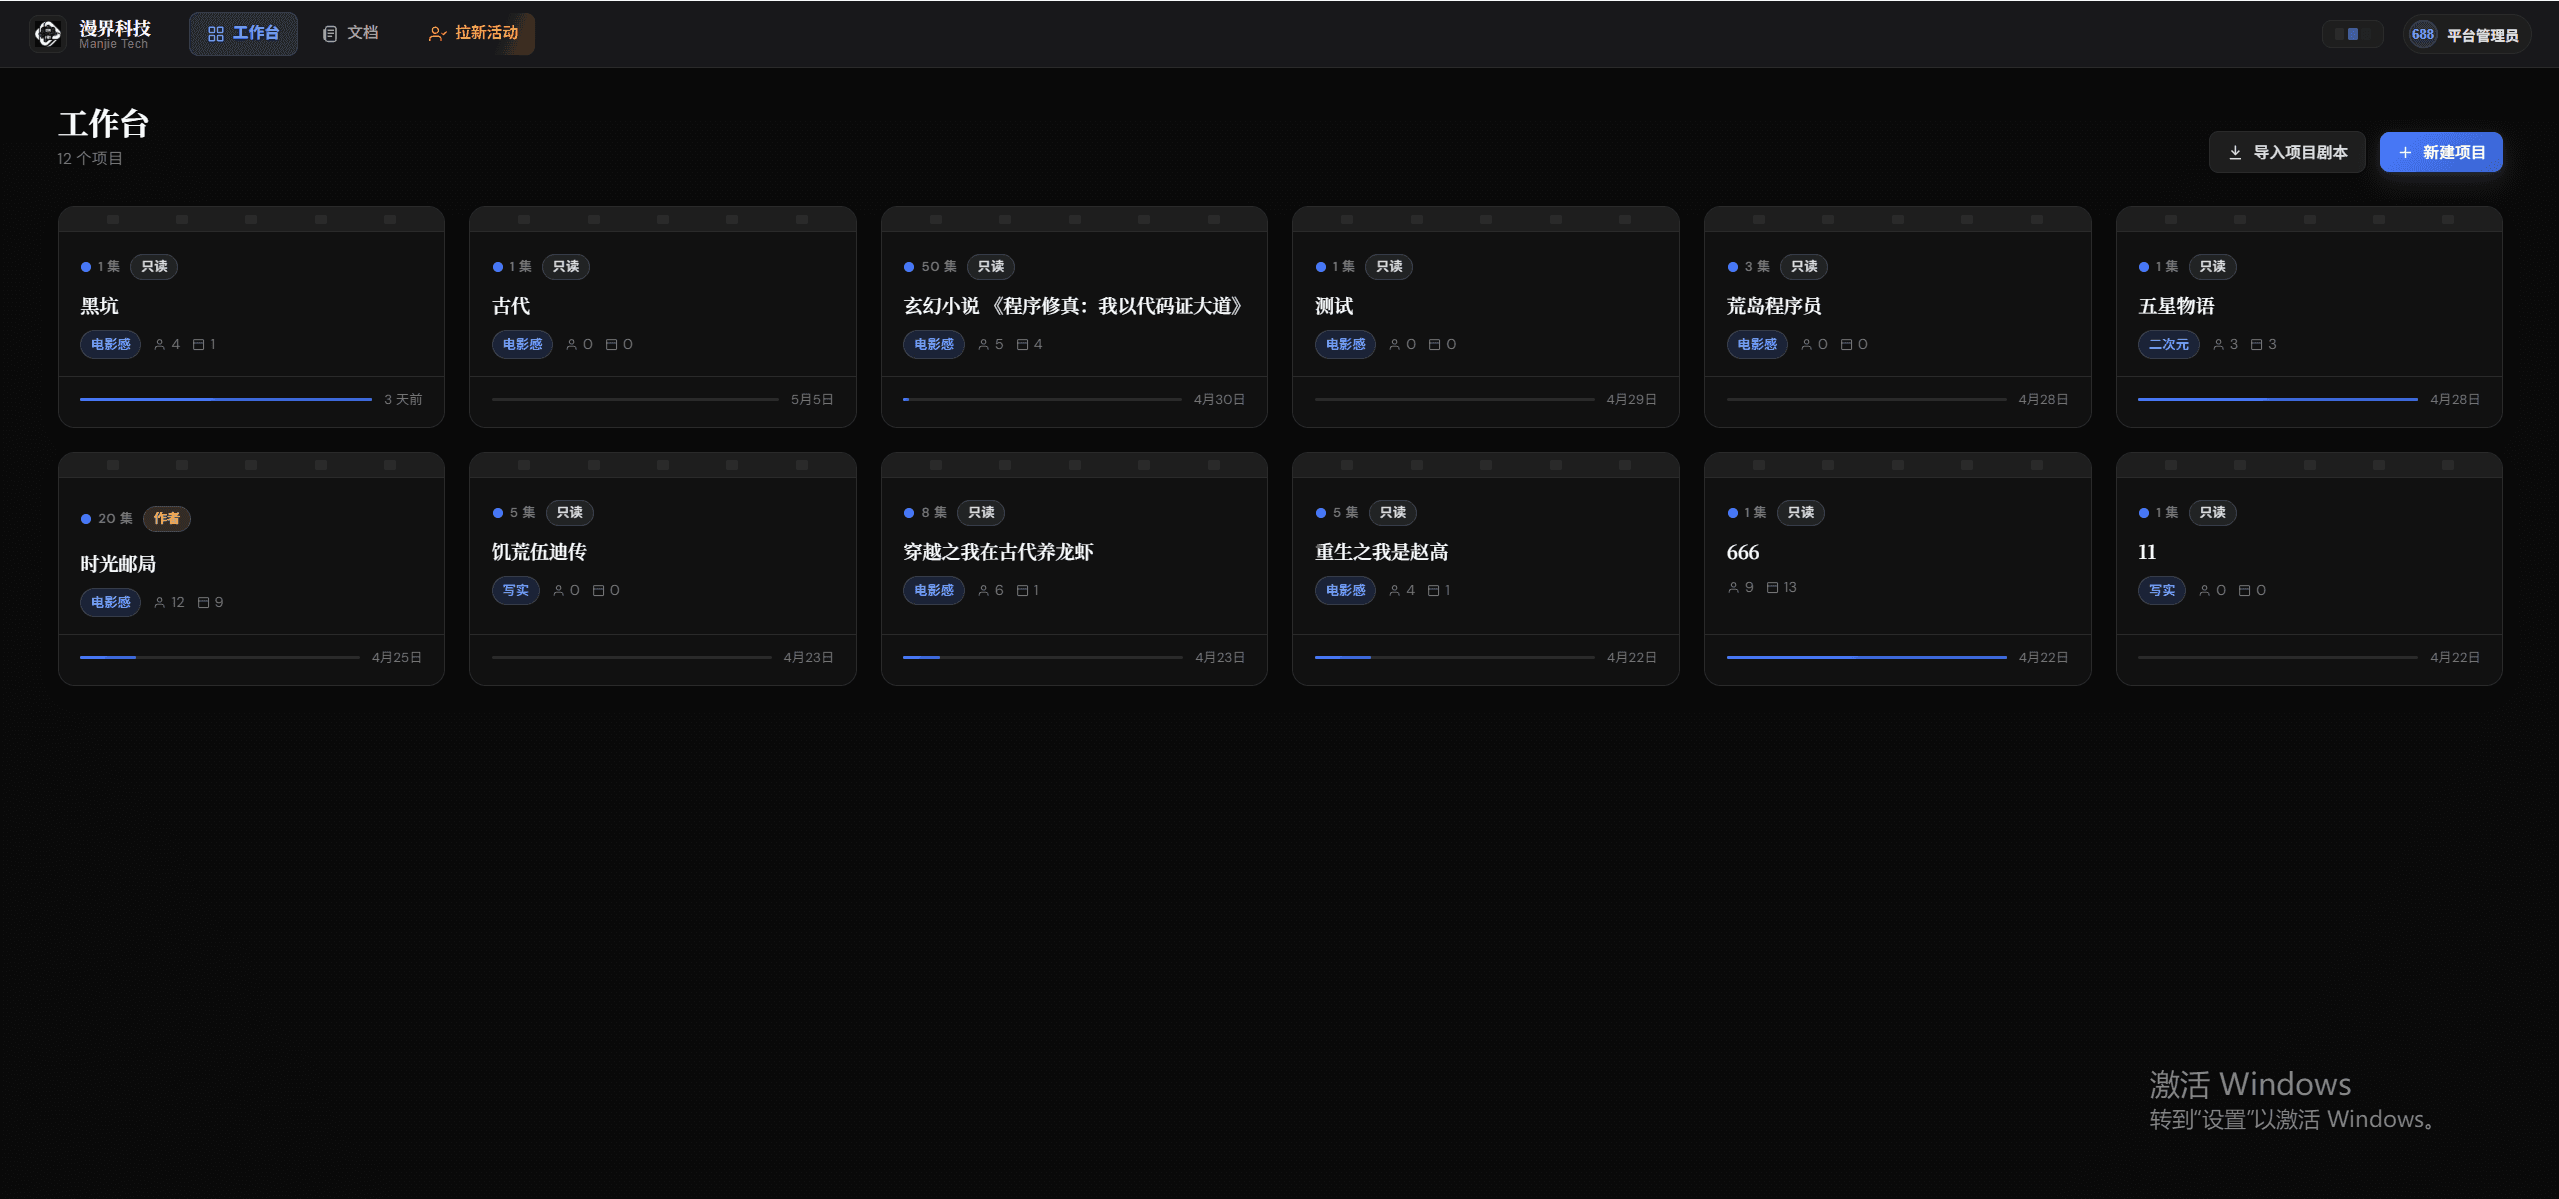Image resolution: width=2559 pixels, height=1199 pixels.
Task: Open the 拉新活动 tab
Action: (x=473, y=34)
